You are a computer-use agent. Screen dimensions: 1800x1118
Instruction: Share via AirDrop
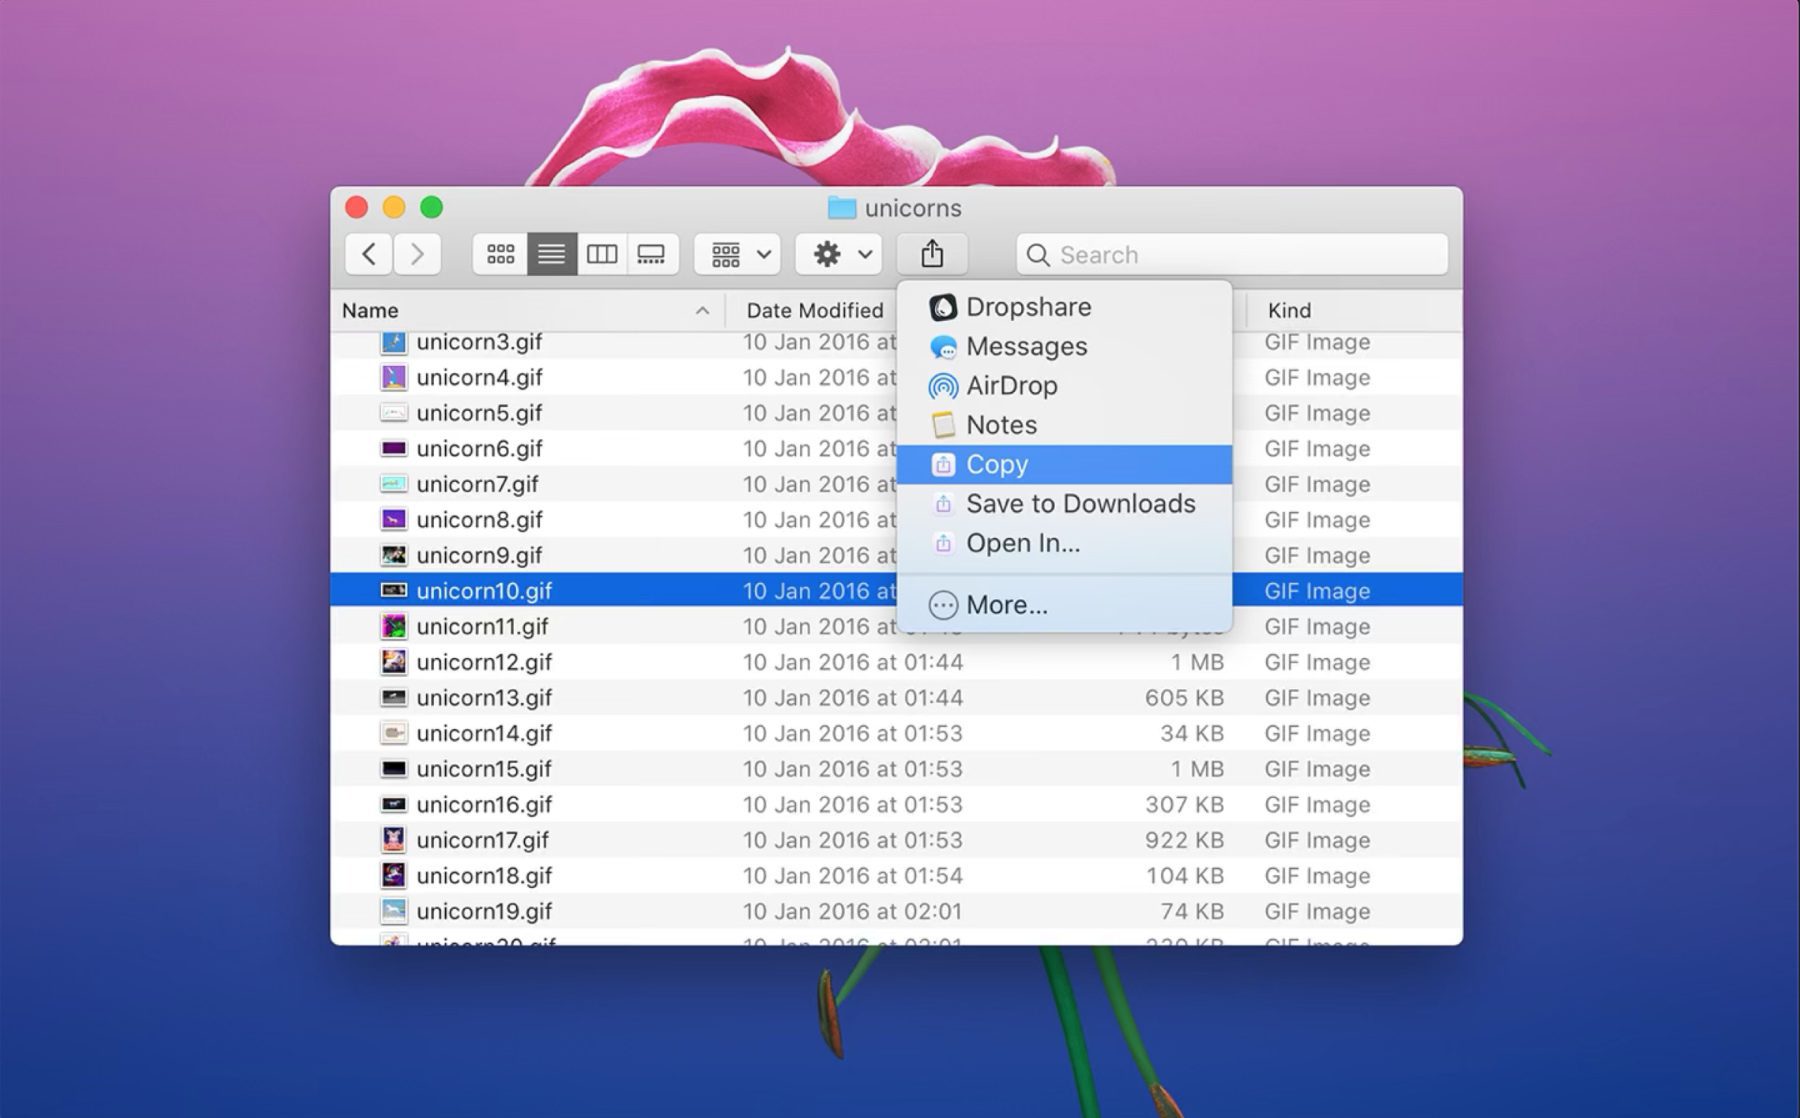(1011, 385)
